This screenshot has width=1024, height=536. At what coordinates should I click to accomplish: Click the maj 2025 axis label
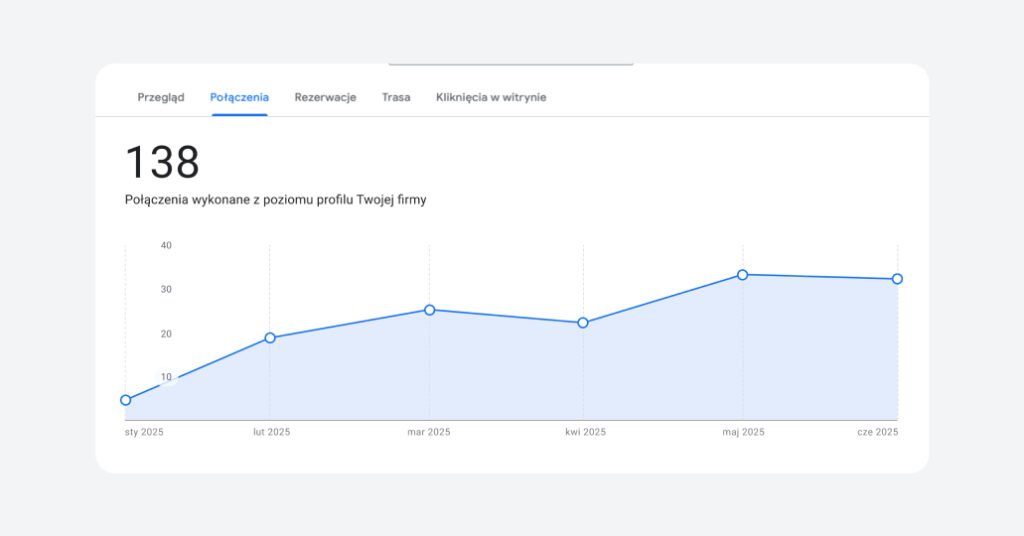(742, 432)
